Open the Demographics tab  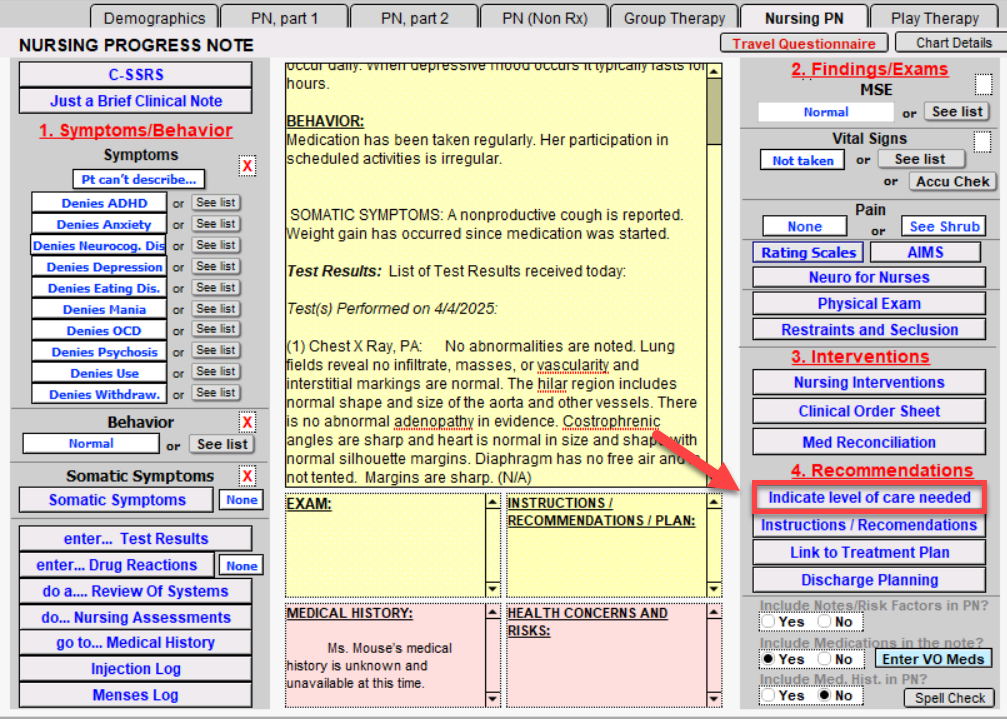coord(154,18)
